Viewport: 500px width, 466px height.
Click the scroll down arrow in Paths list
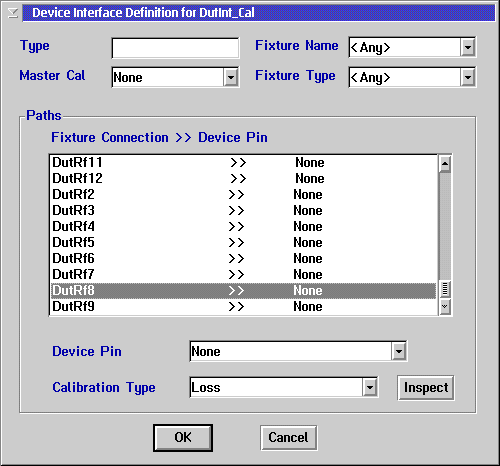tap(445, 306)
